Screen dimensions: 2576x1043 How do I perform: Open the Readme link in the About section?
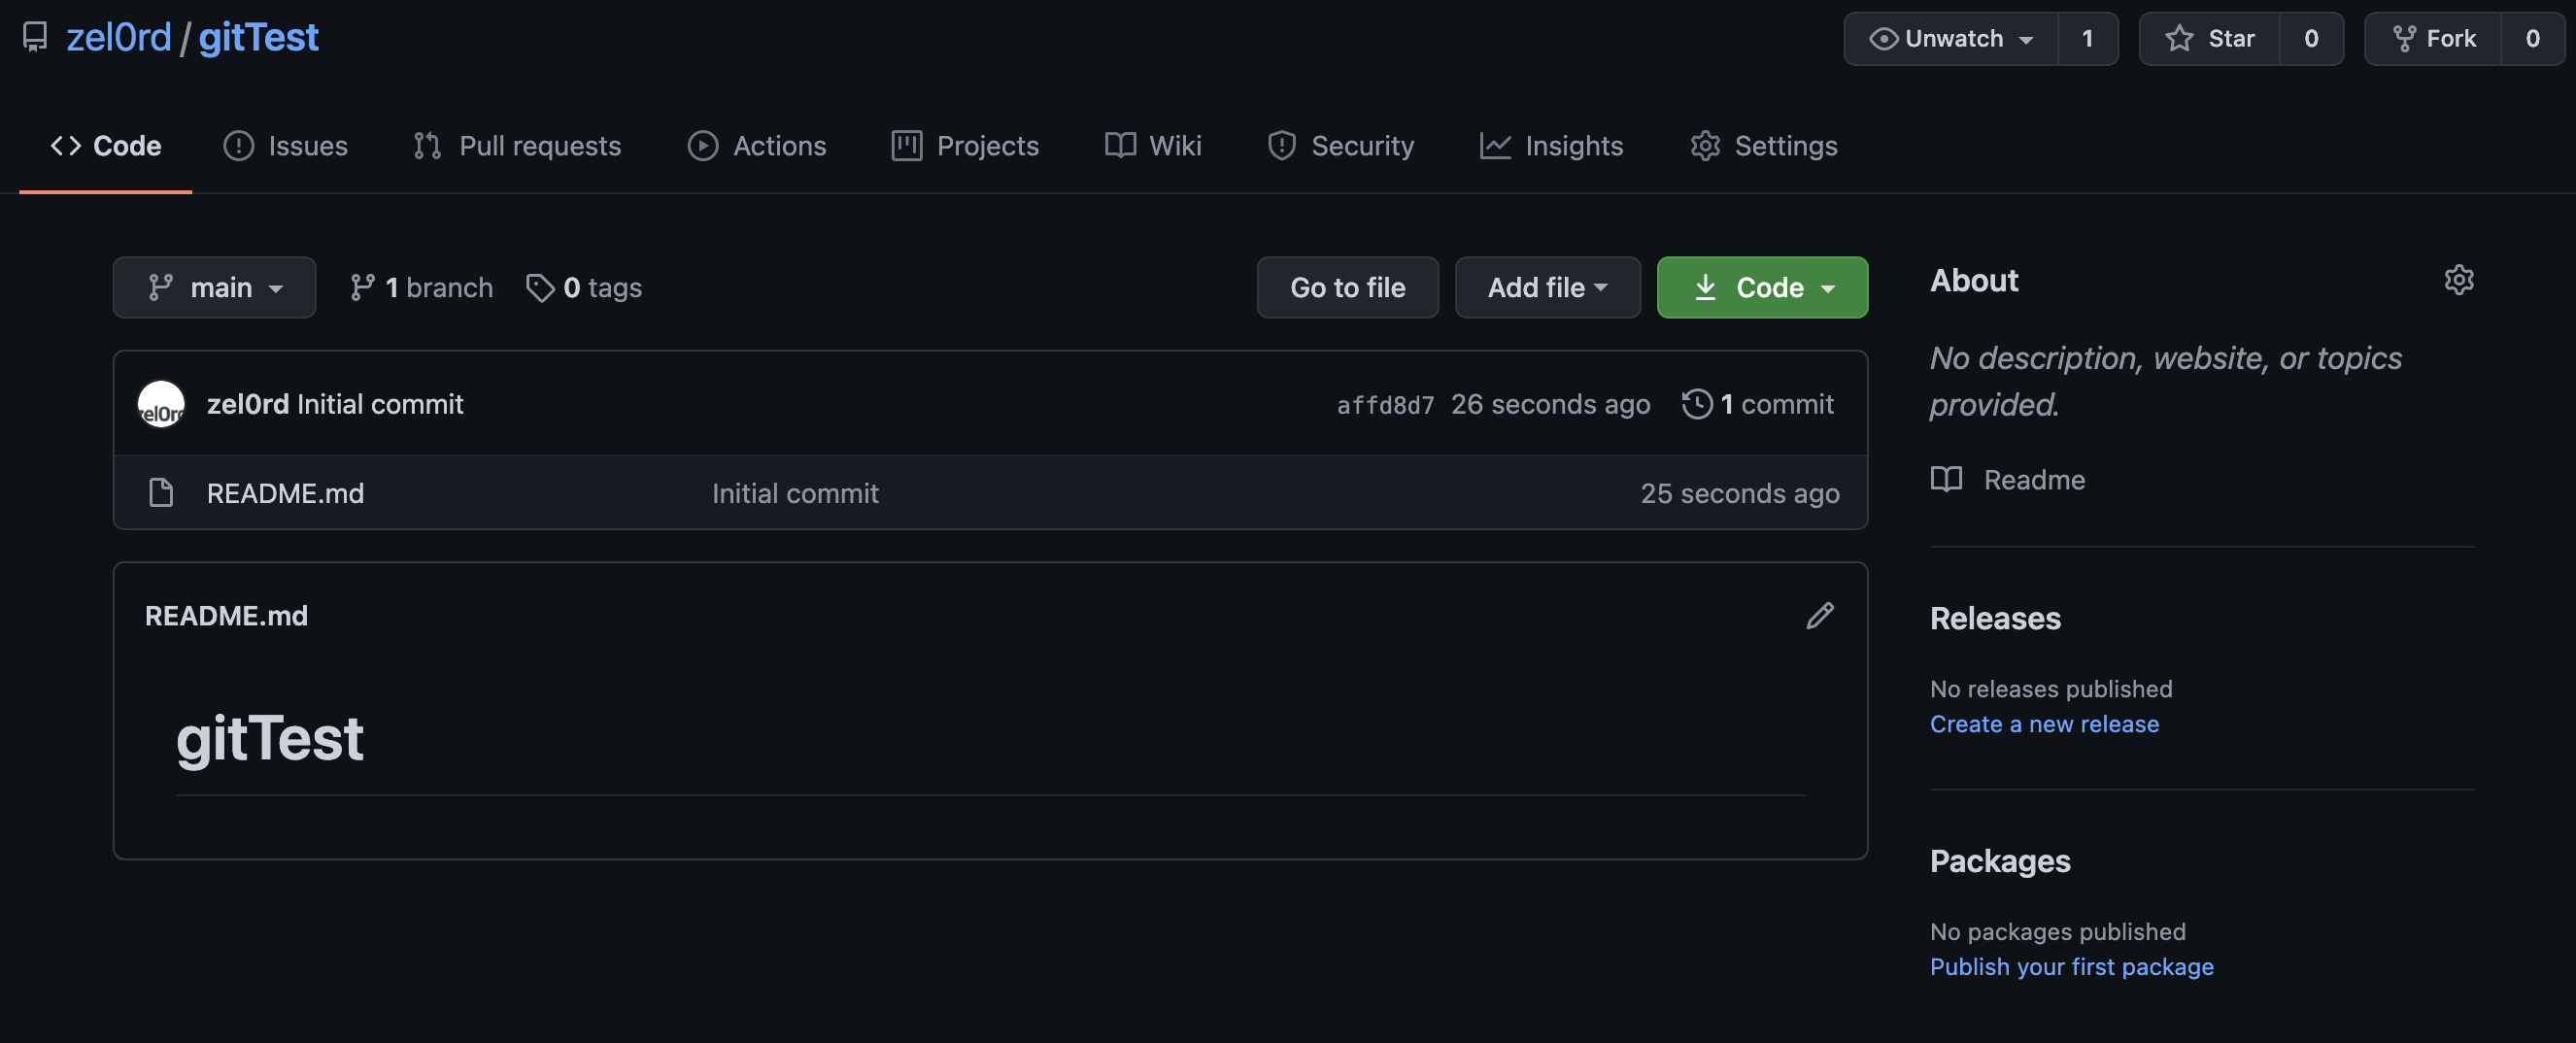[2008, 480]
